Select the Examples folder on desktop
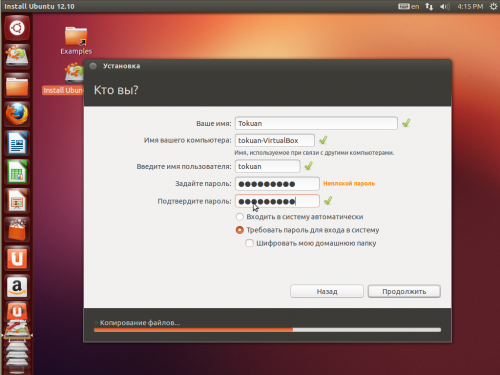500x375 pixels. 76,41
